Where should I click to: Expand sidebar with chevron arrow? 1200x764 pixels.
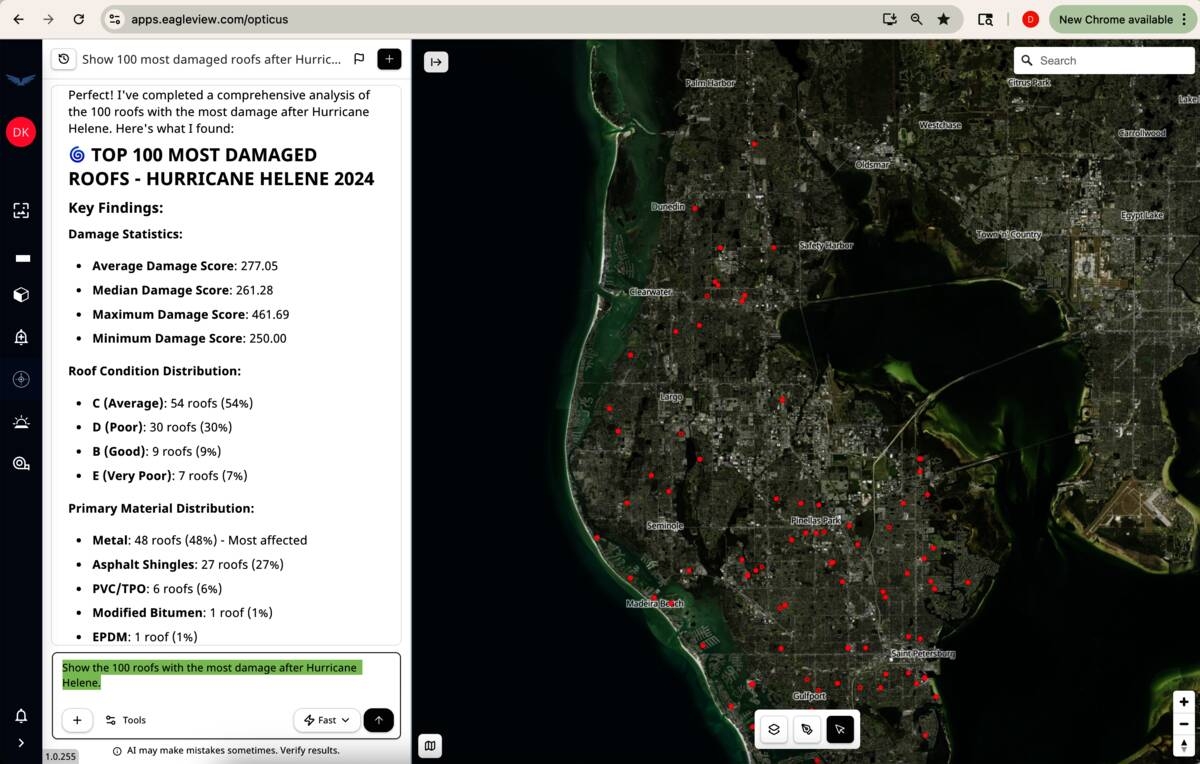(21, 743)
